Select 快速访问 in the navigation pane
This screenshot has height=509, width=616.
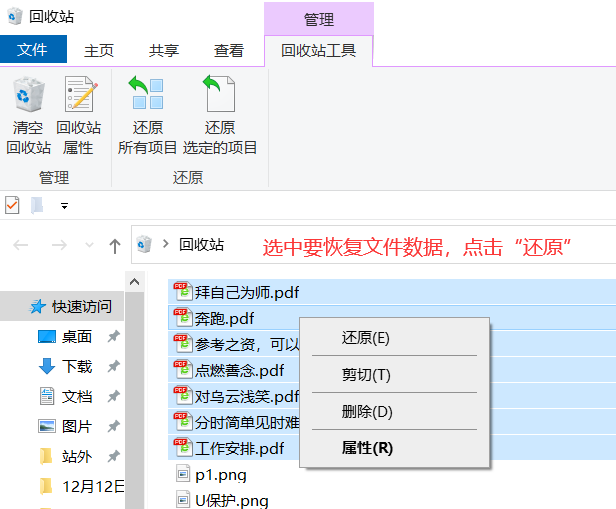(x=62, y=306)
